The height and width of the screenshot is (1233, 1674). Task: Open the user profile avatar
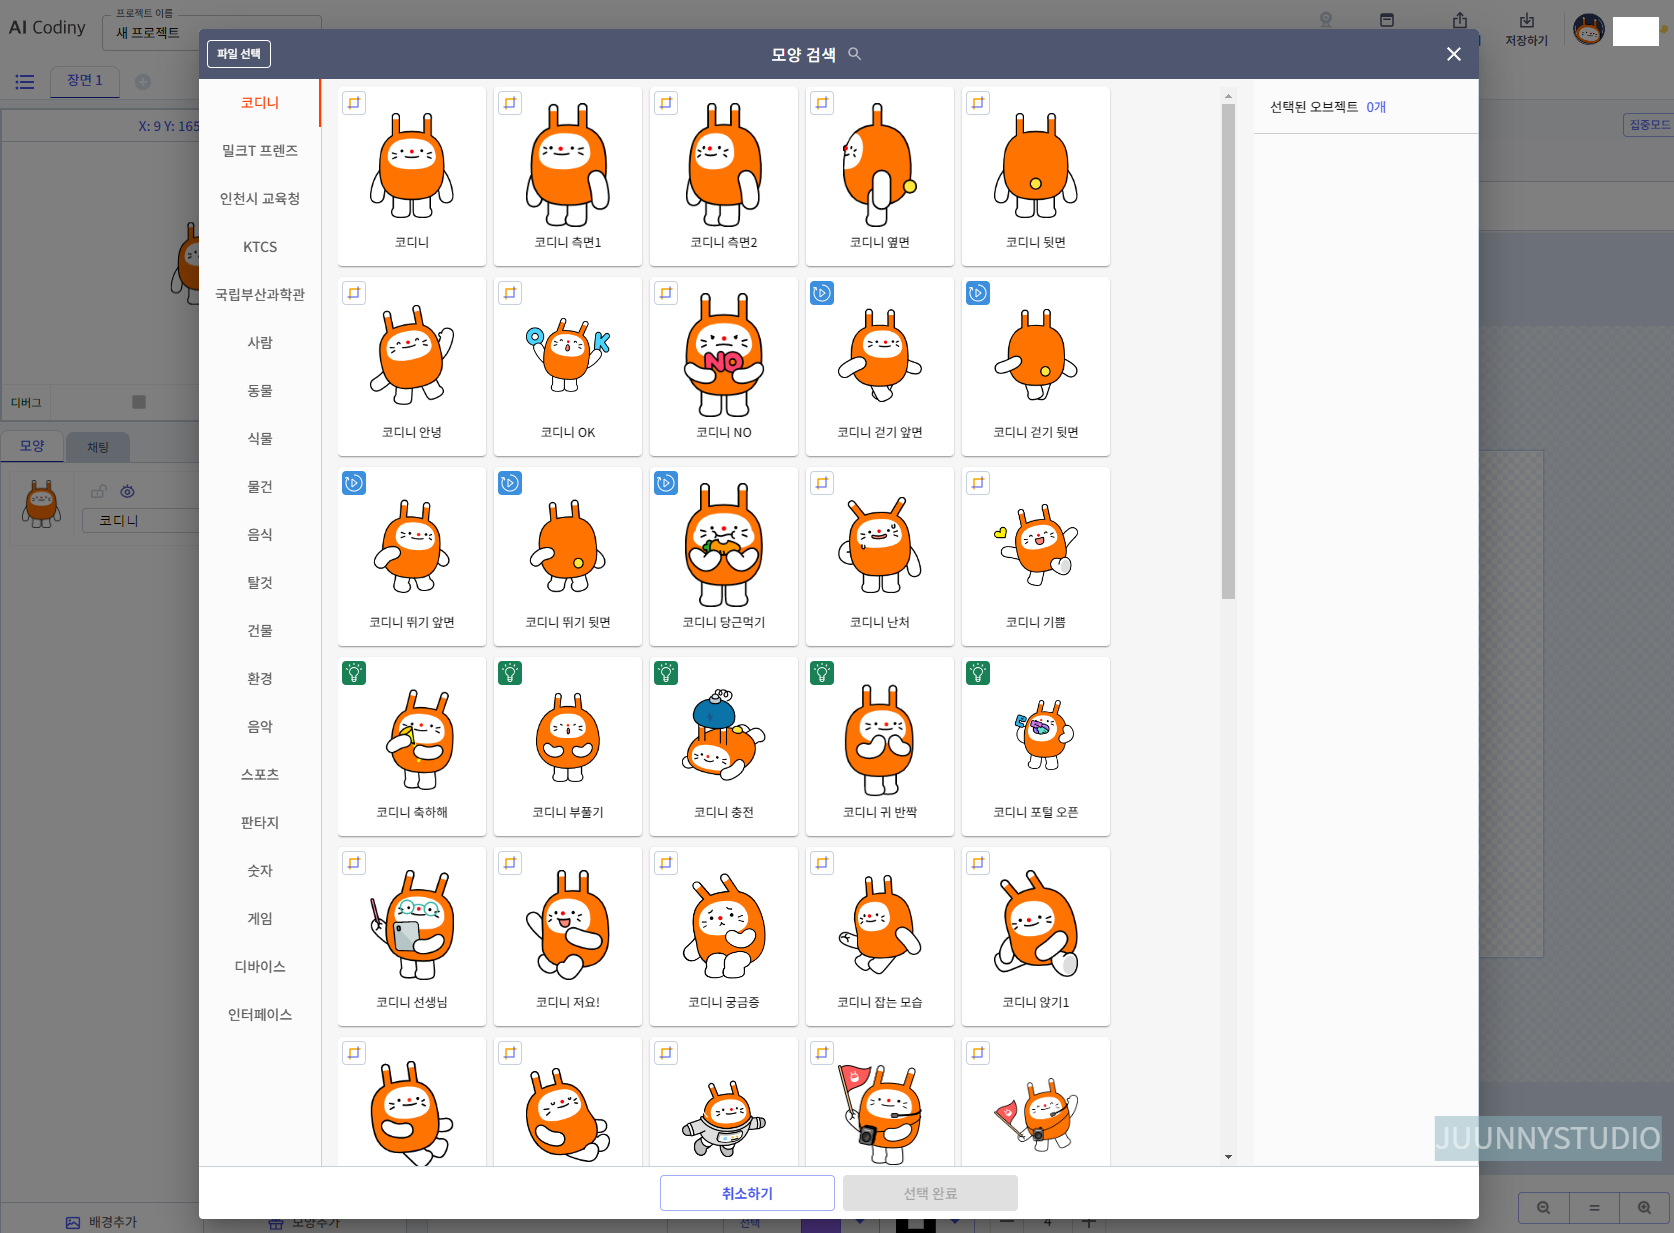click(1588, 30)
